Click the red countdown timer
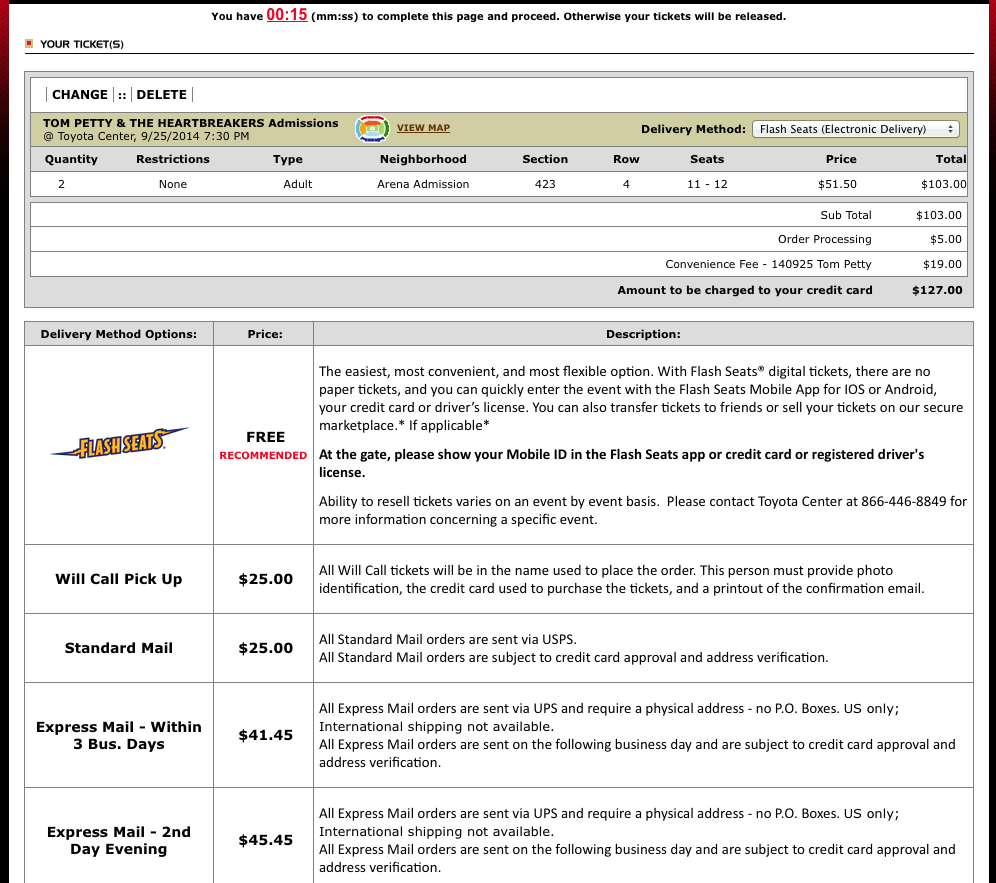Image resolution: width=996 pixels, height=883 pixels. click(x=286, y=16)
